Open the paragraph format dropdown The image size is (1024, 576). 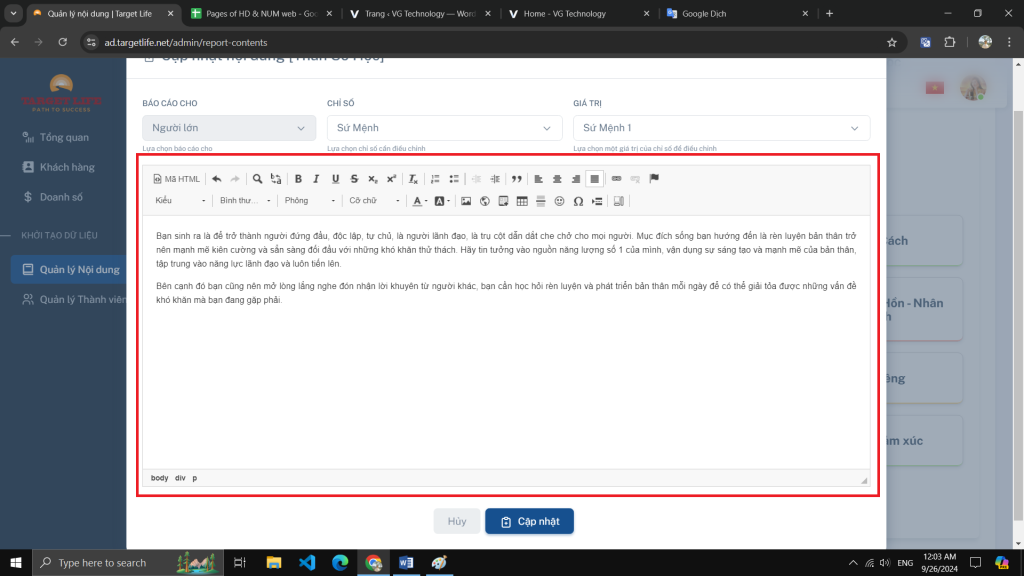(245, 200)
